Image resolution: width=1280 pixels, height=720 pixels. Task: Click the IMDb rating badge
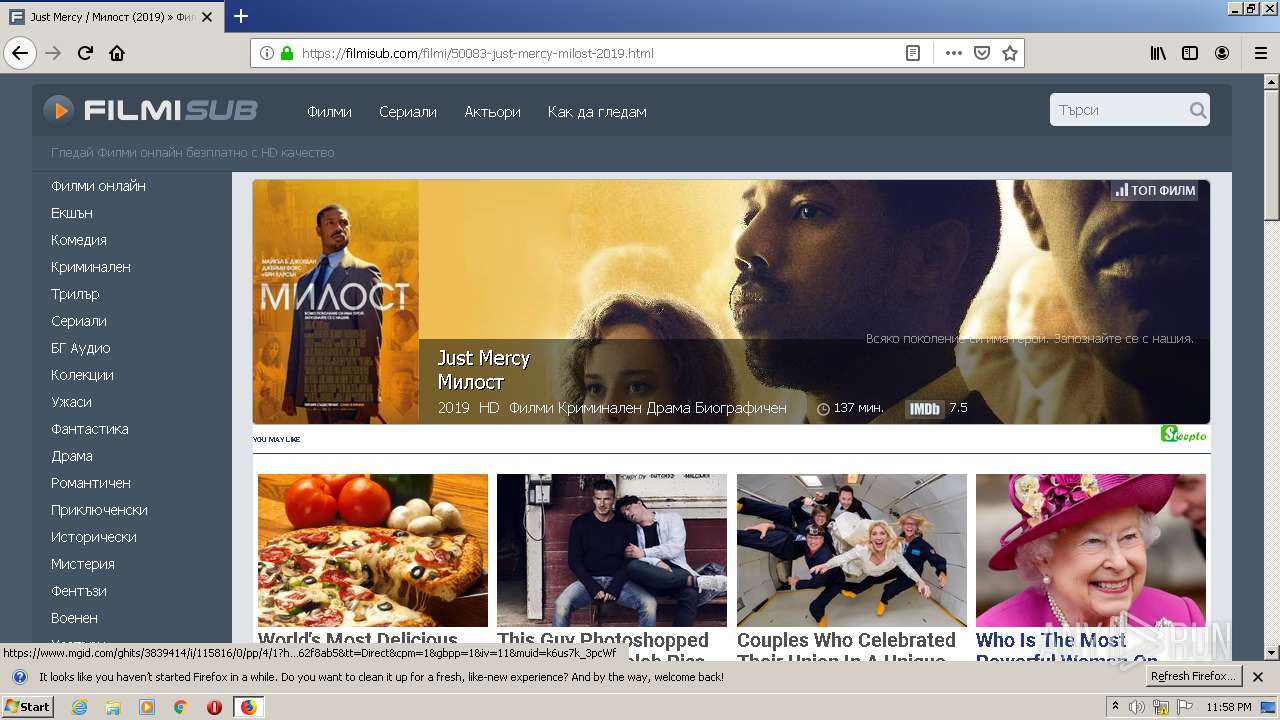click(924, 408)
